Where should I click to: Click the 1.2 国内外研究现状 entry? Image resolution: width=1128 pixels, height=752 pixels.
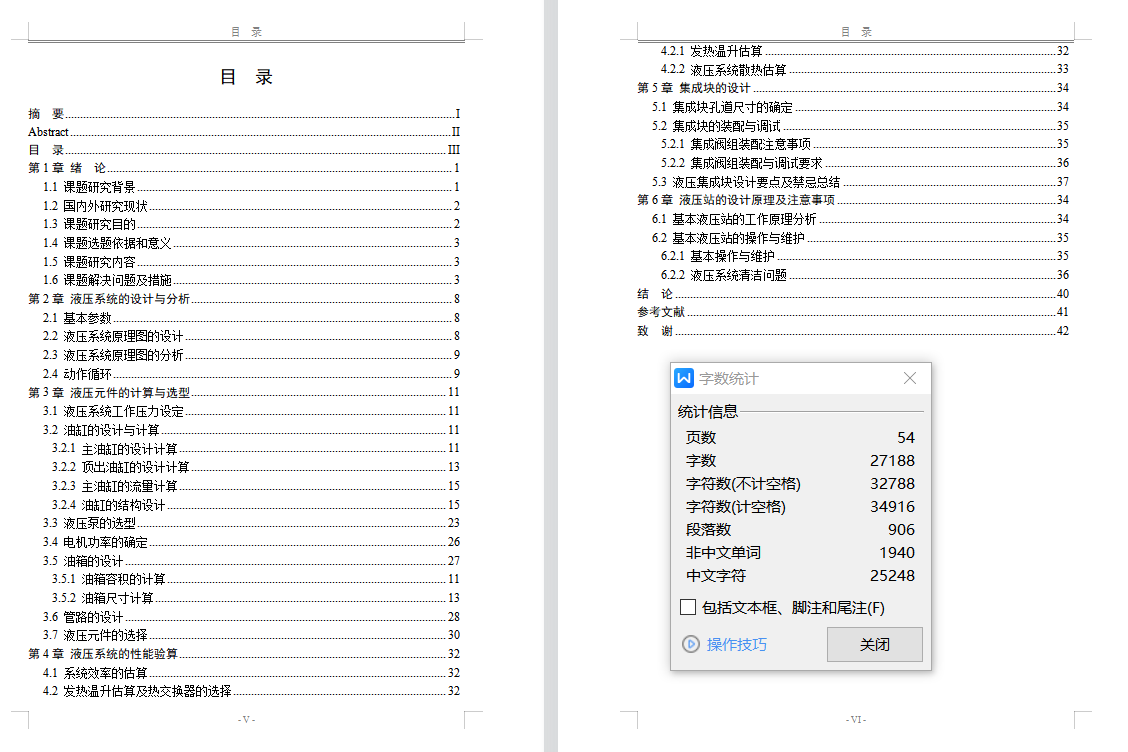click(251, 206)
